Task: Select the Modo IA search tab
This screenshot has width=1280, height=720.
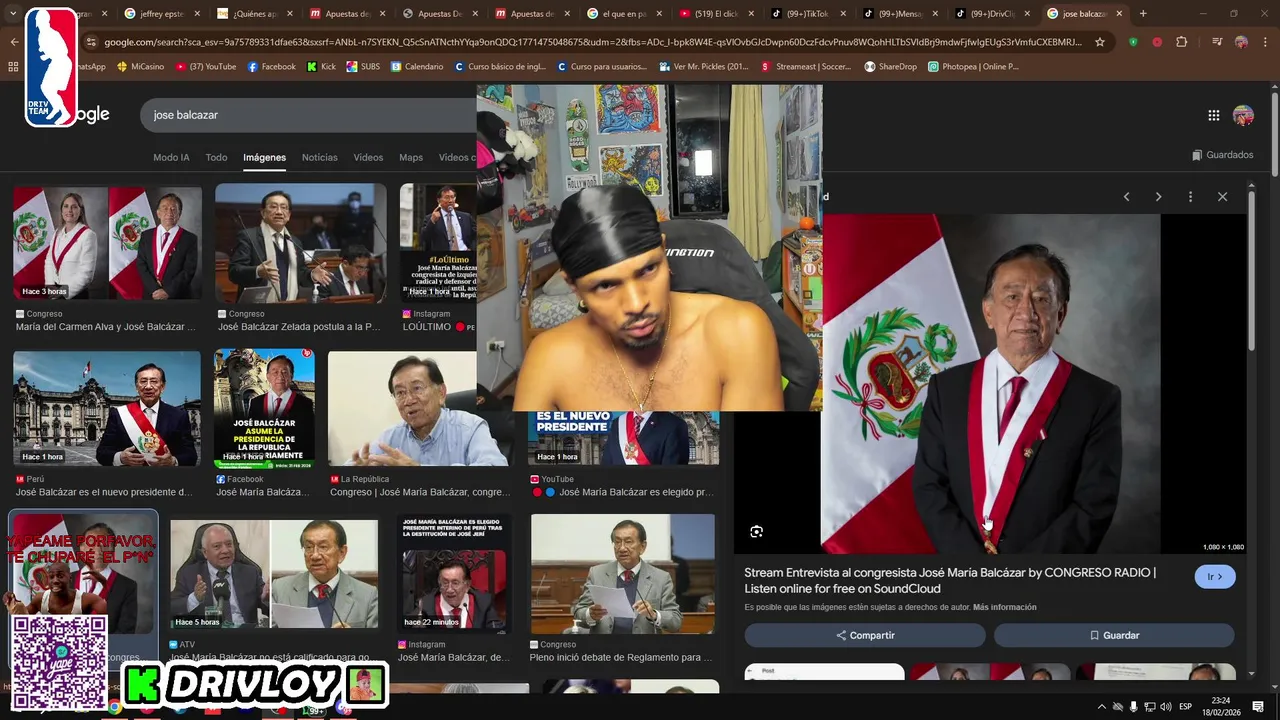Action: [171, 158]
